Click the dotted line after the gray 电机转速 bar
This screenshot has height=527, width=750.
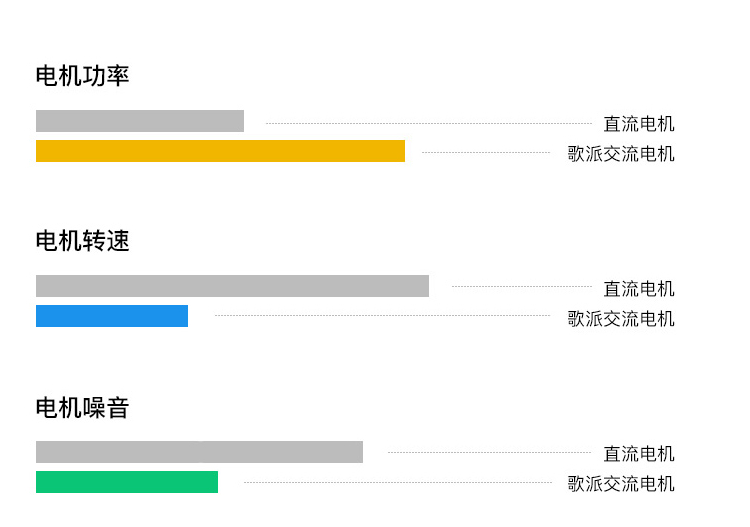[x=522, y=286]
